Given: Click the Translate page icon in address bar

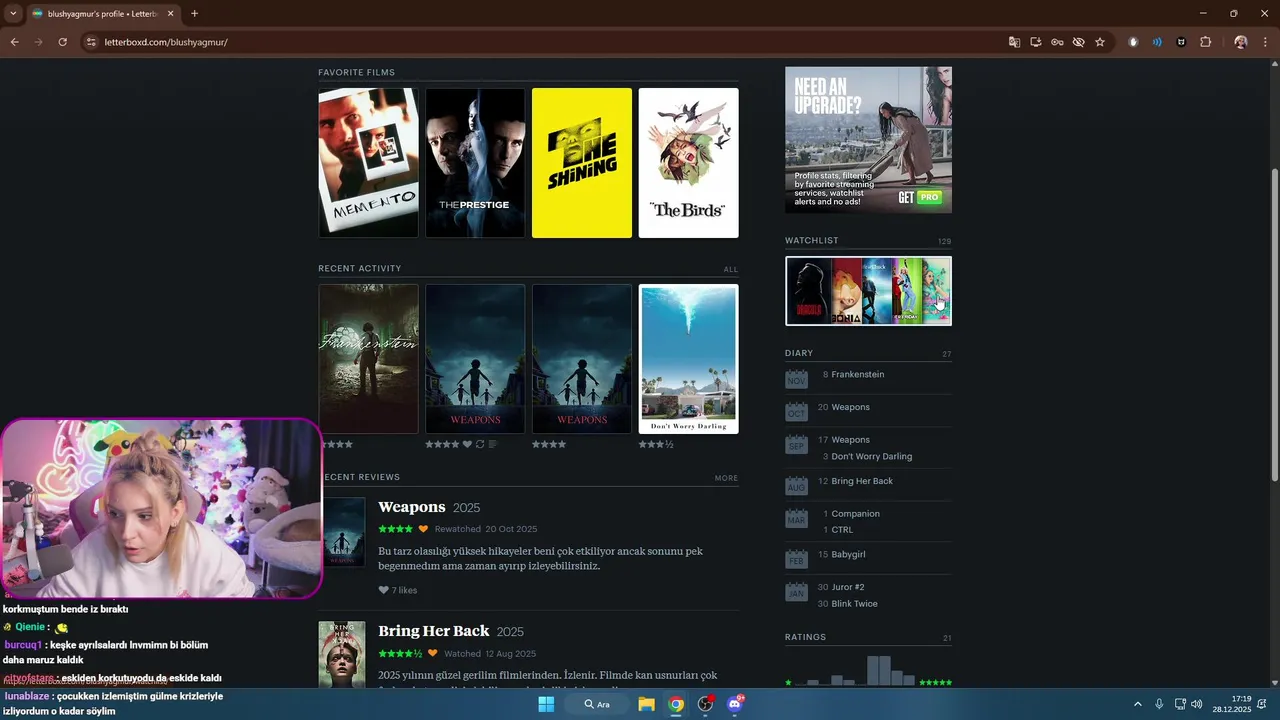Looking at the screenshot, I should click(1015, 42).
